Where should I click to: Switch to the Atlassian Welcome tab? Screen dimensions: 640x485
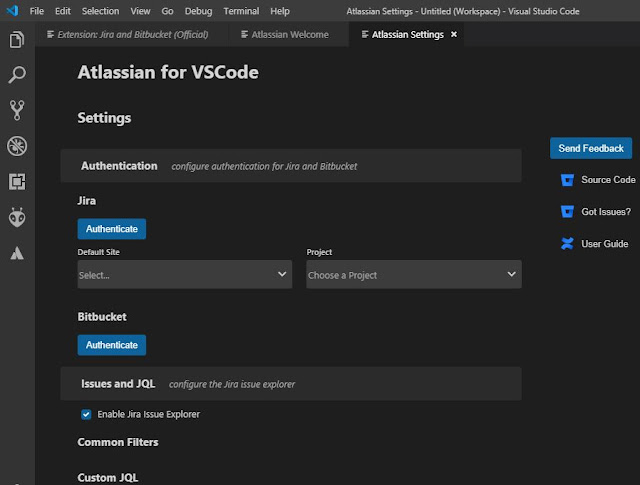coord(289,34)
